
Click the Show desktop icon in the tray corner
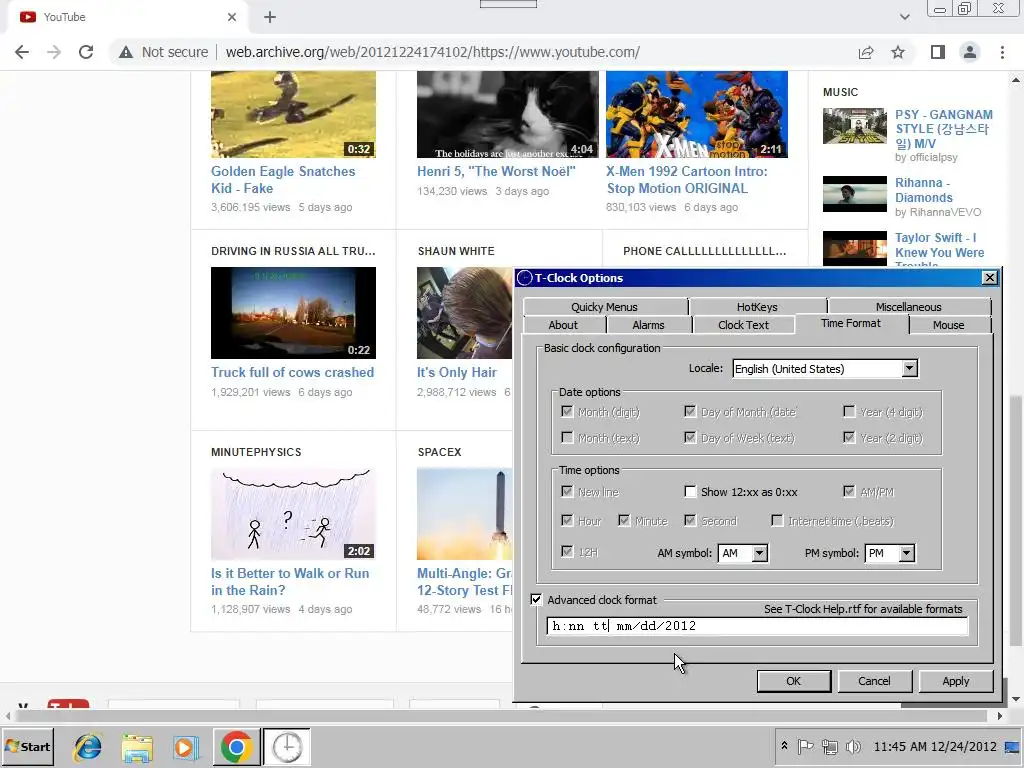click(1013, 746)
